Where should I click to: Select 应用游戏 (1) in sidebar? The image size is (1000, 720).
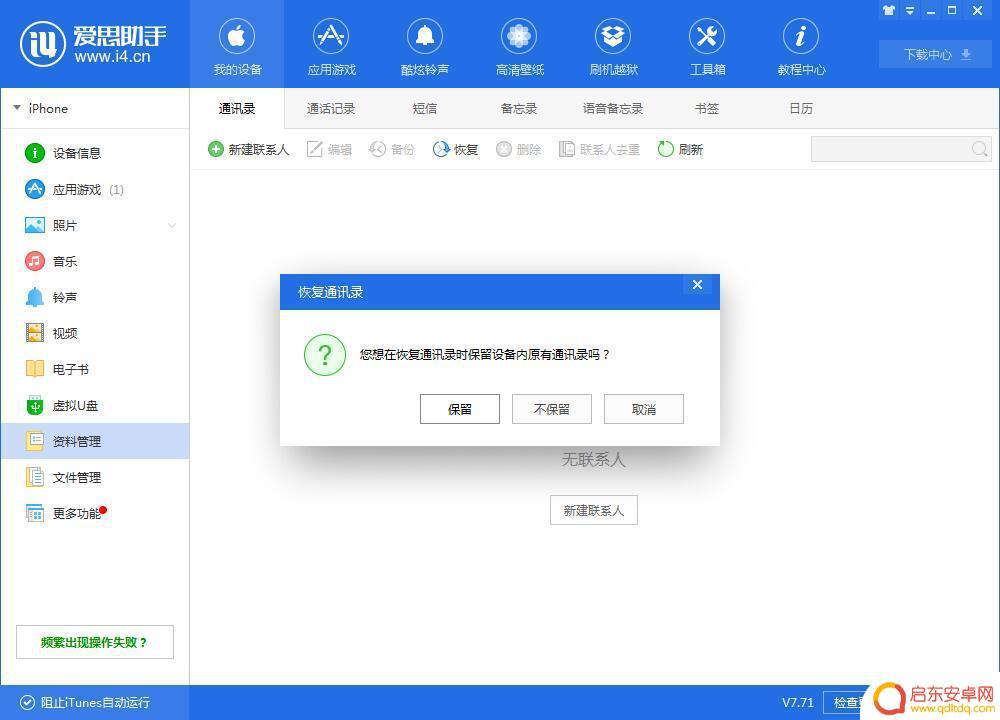[x=94, y=189]
